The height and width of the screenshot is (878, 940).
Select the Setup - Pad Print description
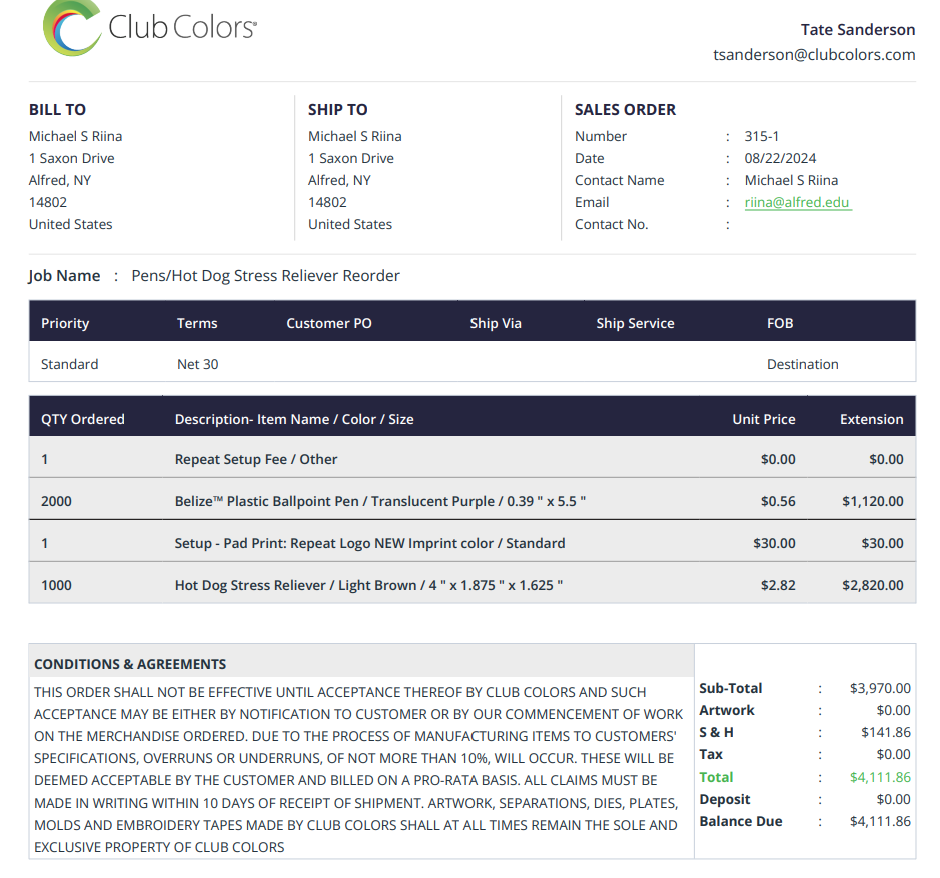click(x=370, y=544)
